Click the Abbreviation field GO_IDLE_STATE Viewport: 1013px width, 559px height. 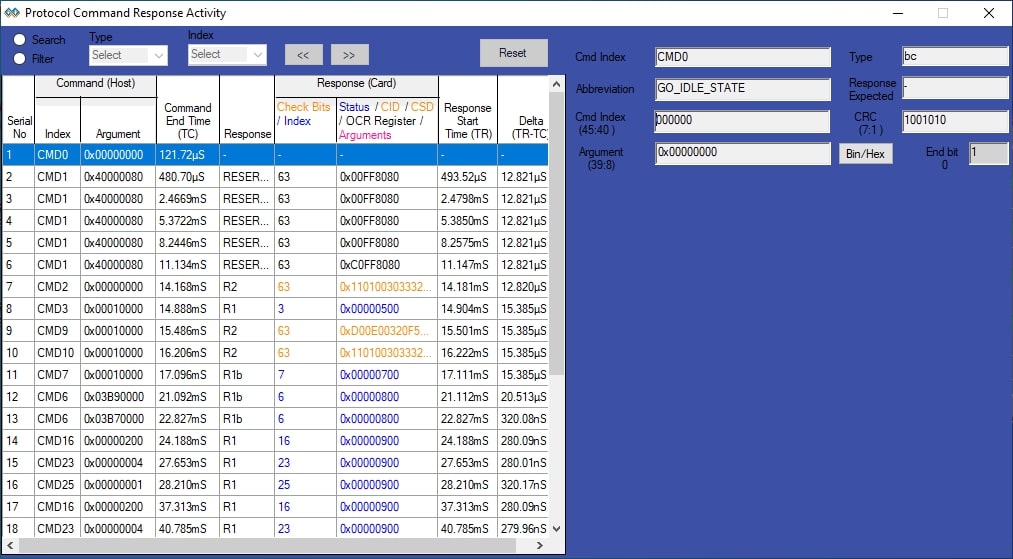(742, 89)
